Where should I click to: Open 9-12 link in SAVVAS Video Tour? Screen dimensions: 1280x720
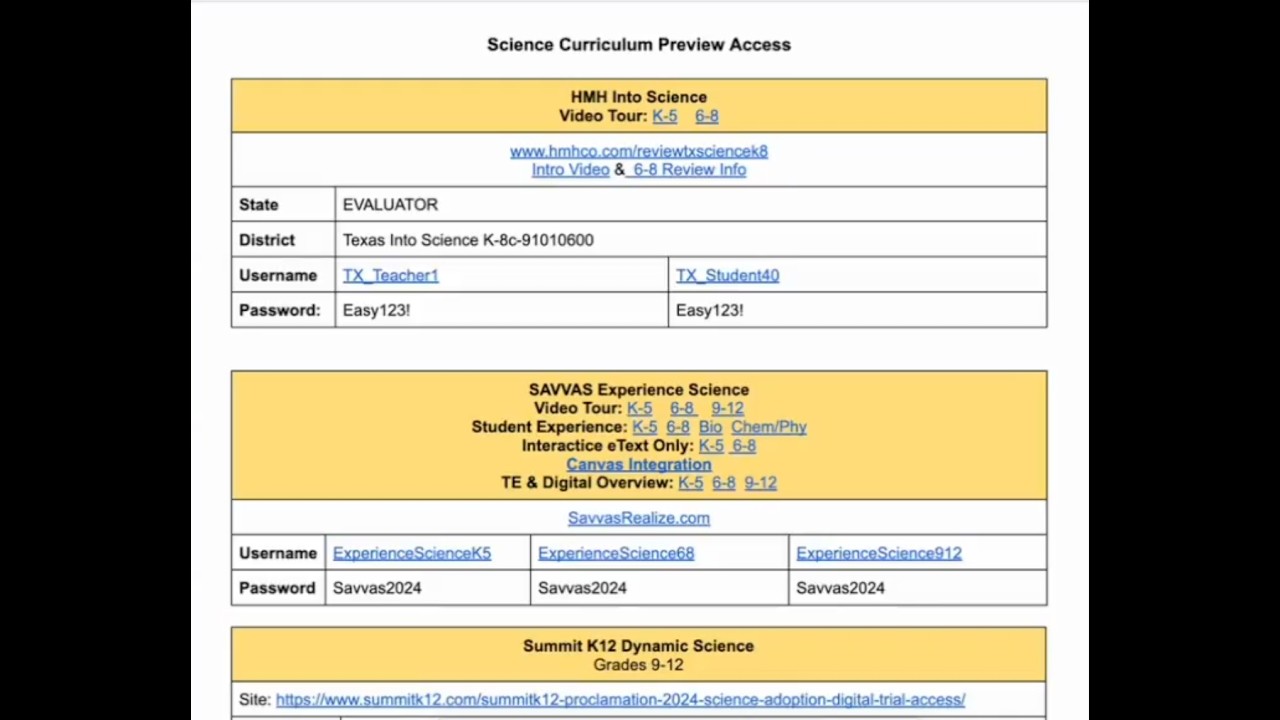727,408
